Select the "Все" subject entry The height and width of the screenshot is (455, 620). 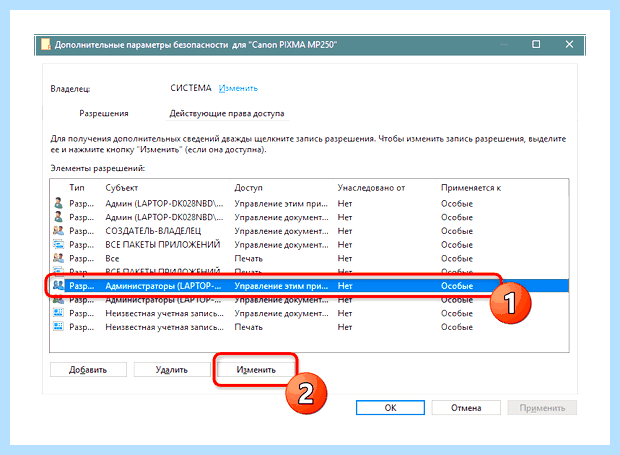112,258
